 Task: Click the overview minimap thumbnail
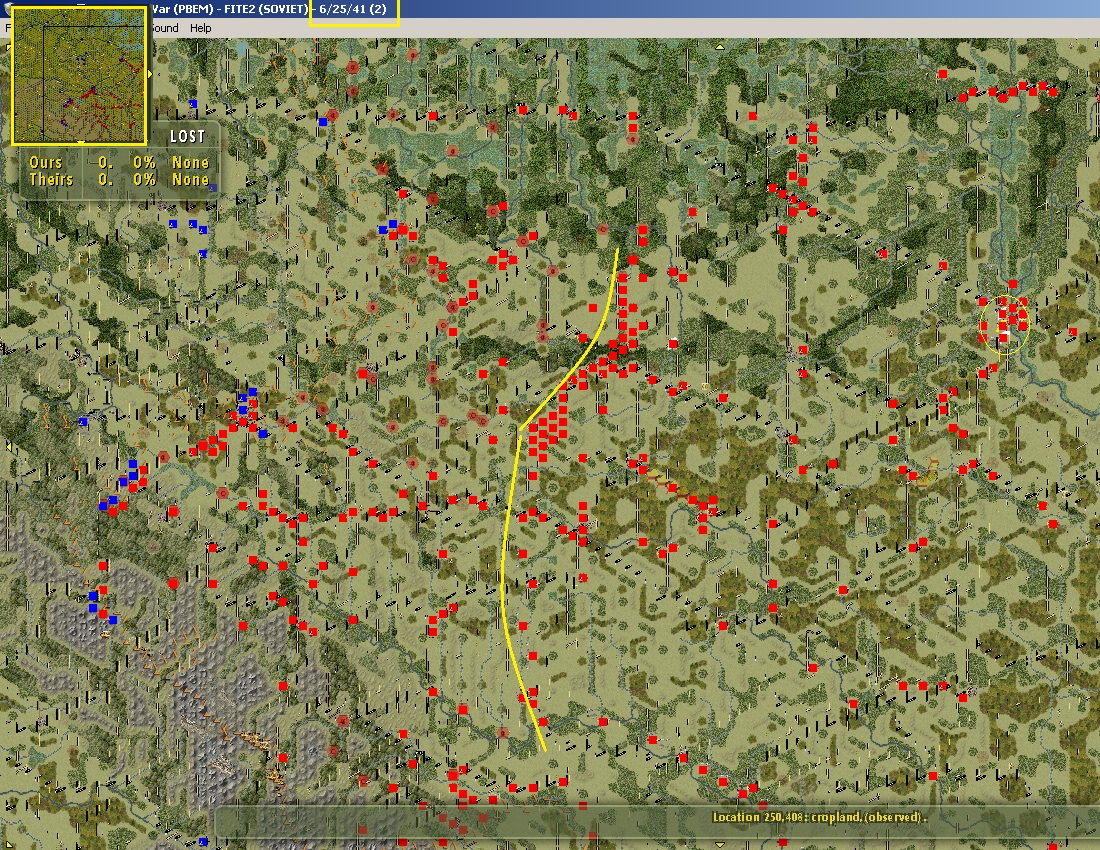[x=79, y=75]
